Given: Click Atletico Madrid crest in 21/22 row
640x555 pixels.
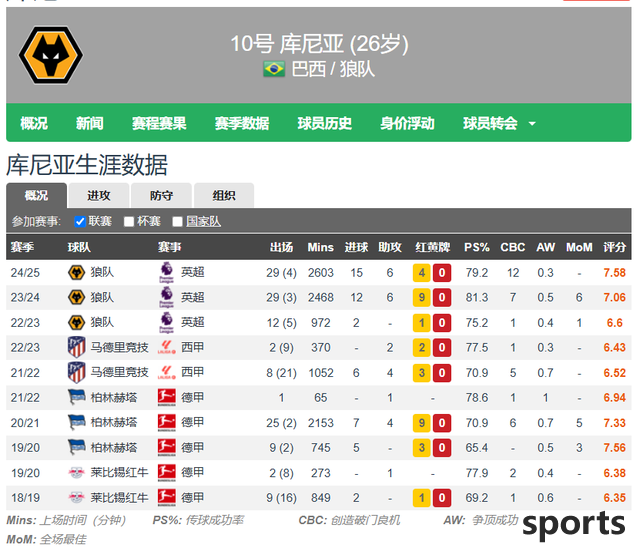Looking at the screenshot, I should 76,373.
